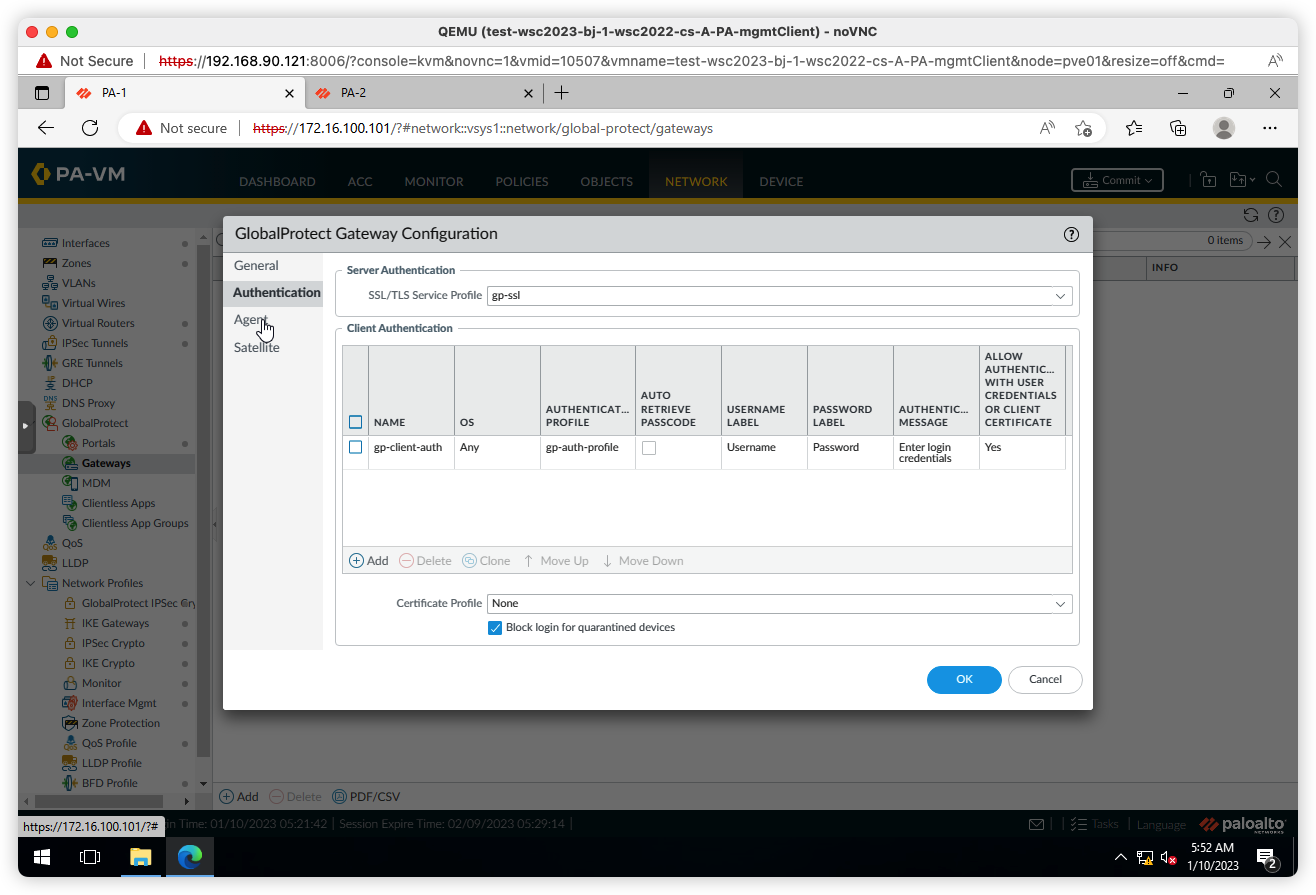
Task: Click Move Down in client authentication table
Action: pos(643,561)
